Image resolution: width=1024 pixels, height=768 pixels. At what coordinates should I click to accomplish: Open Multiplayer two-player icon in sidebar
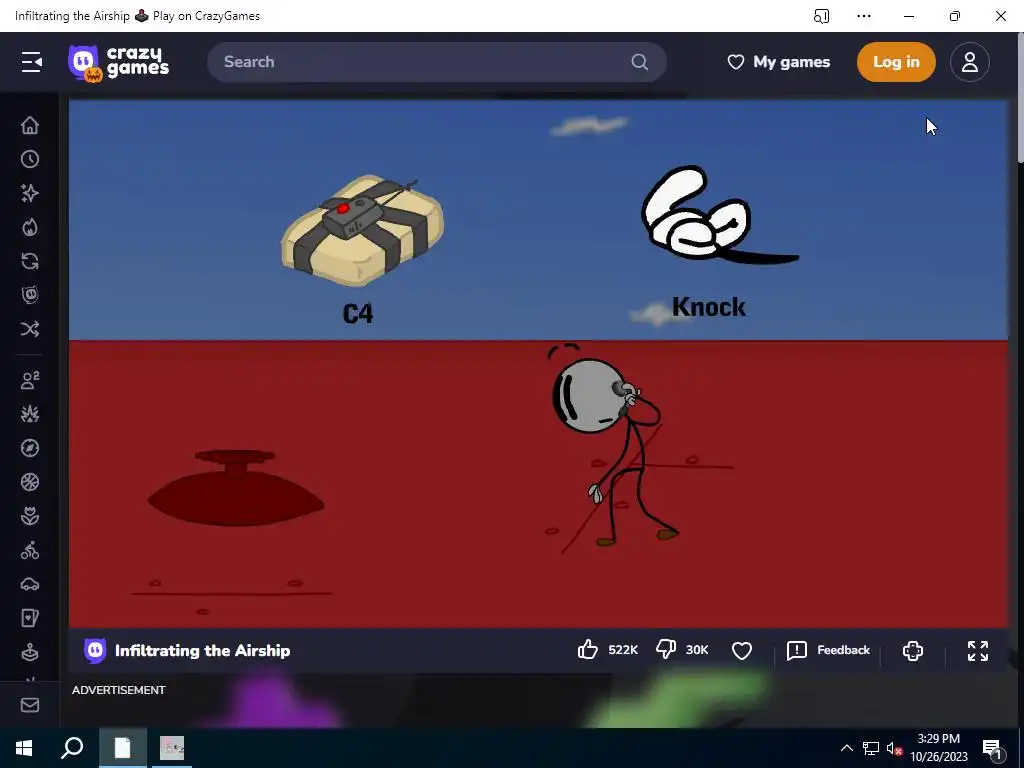click(x=30, y=380)
